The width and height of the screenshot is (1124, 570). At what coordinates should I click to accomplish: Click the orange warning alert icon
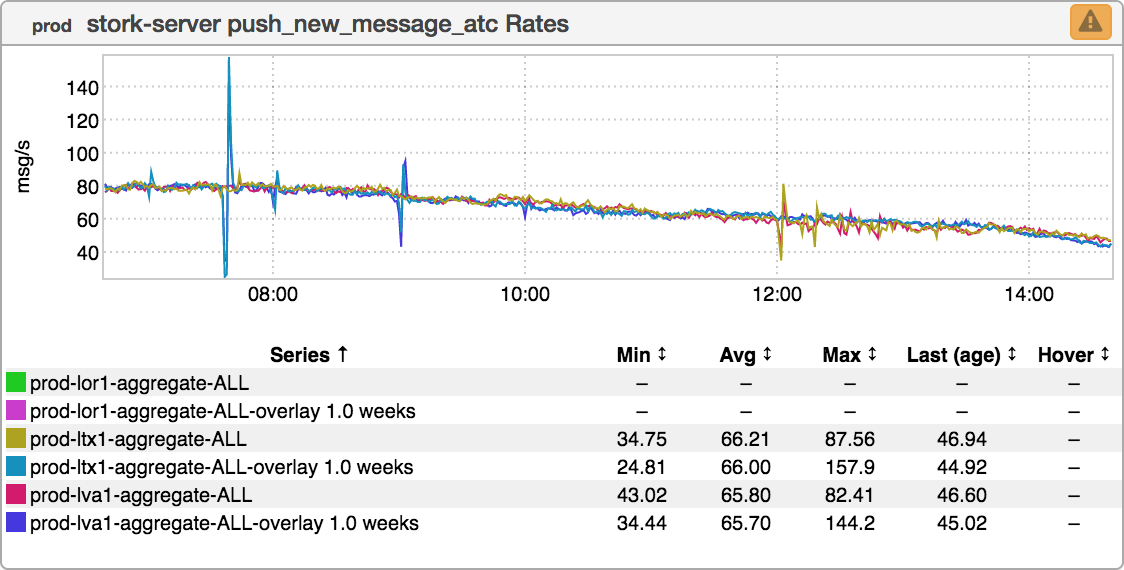coord(1090,22)
